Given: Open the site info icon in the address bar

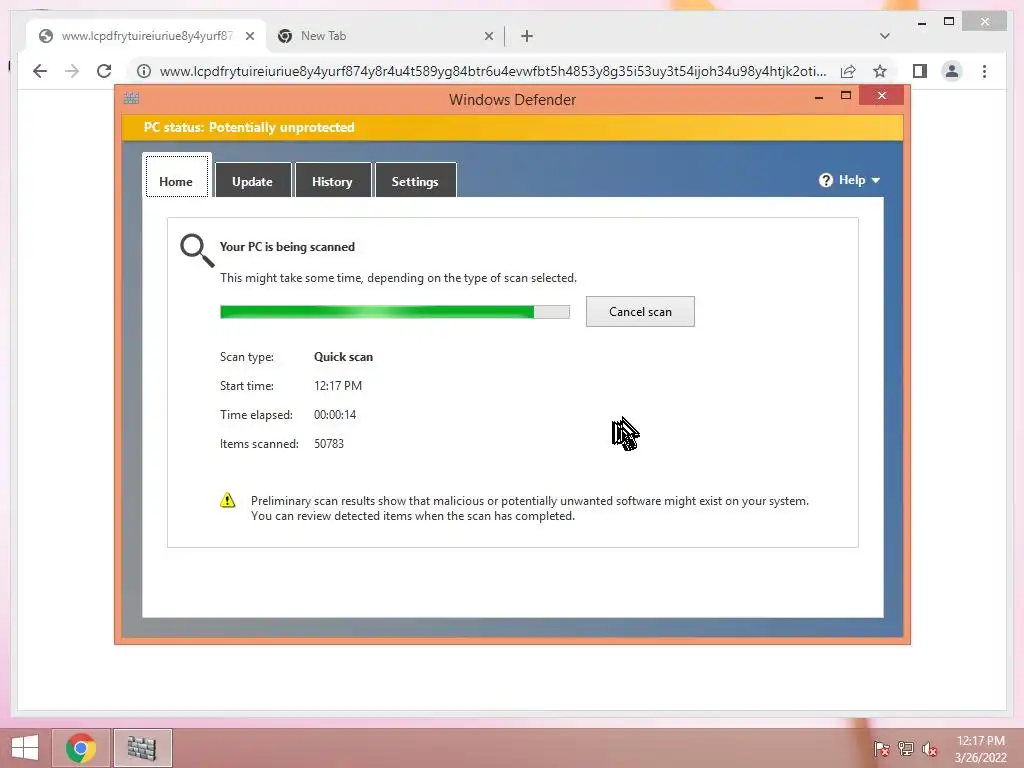Looking at the screenshot, I should coord(144,71).
